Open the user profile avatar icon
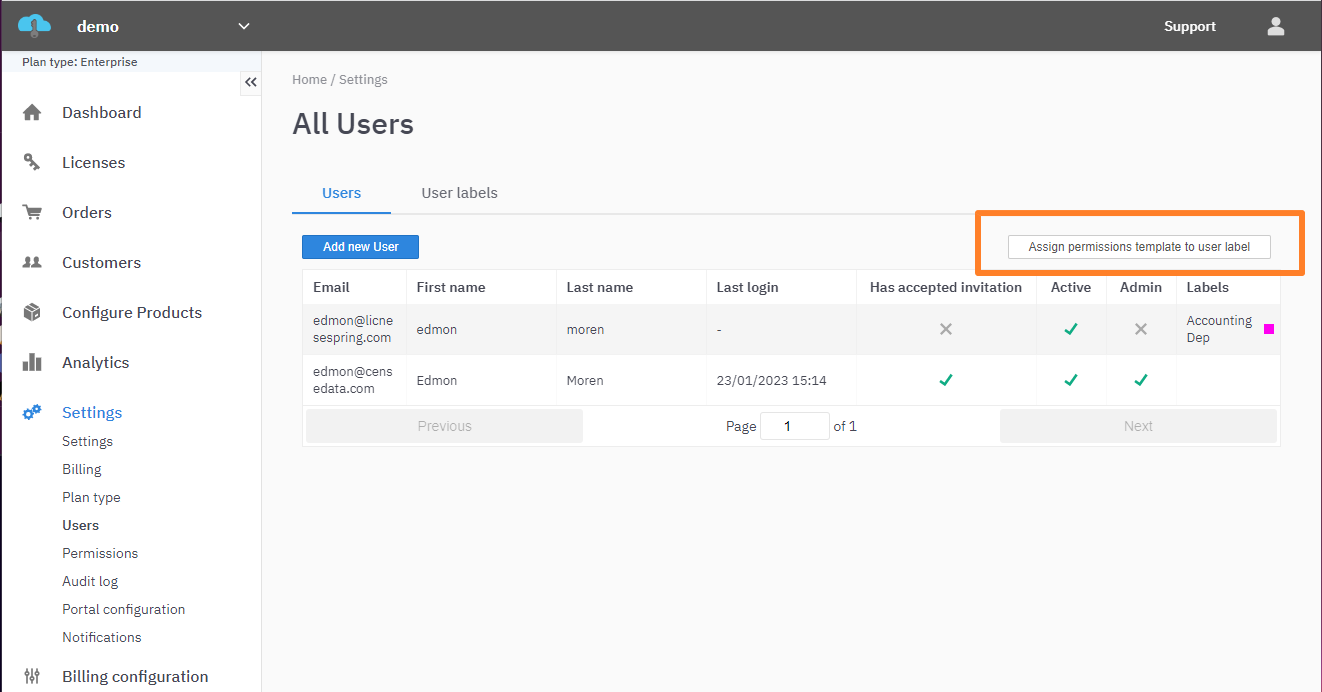1322x692 pixels. (1275, 27)
